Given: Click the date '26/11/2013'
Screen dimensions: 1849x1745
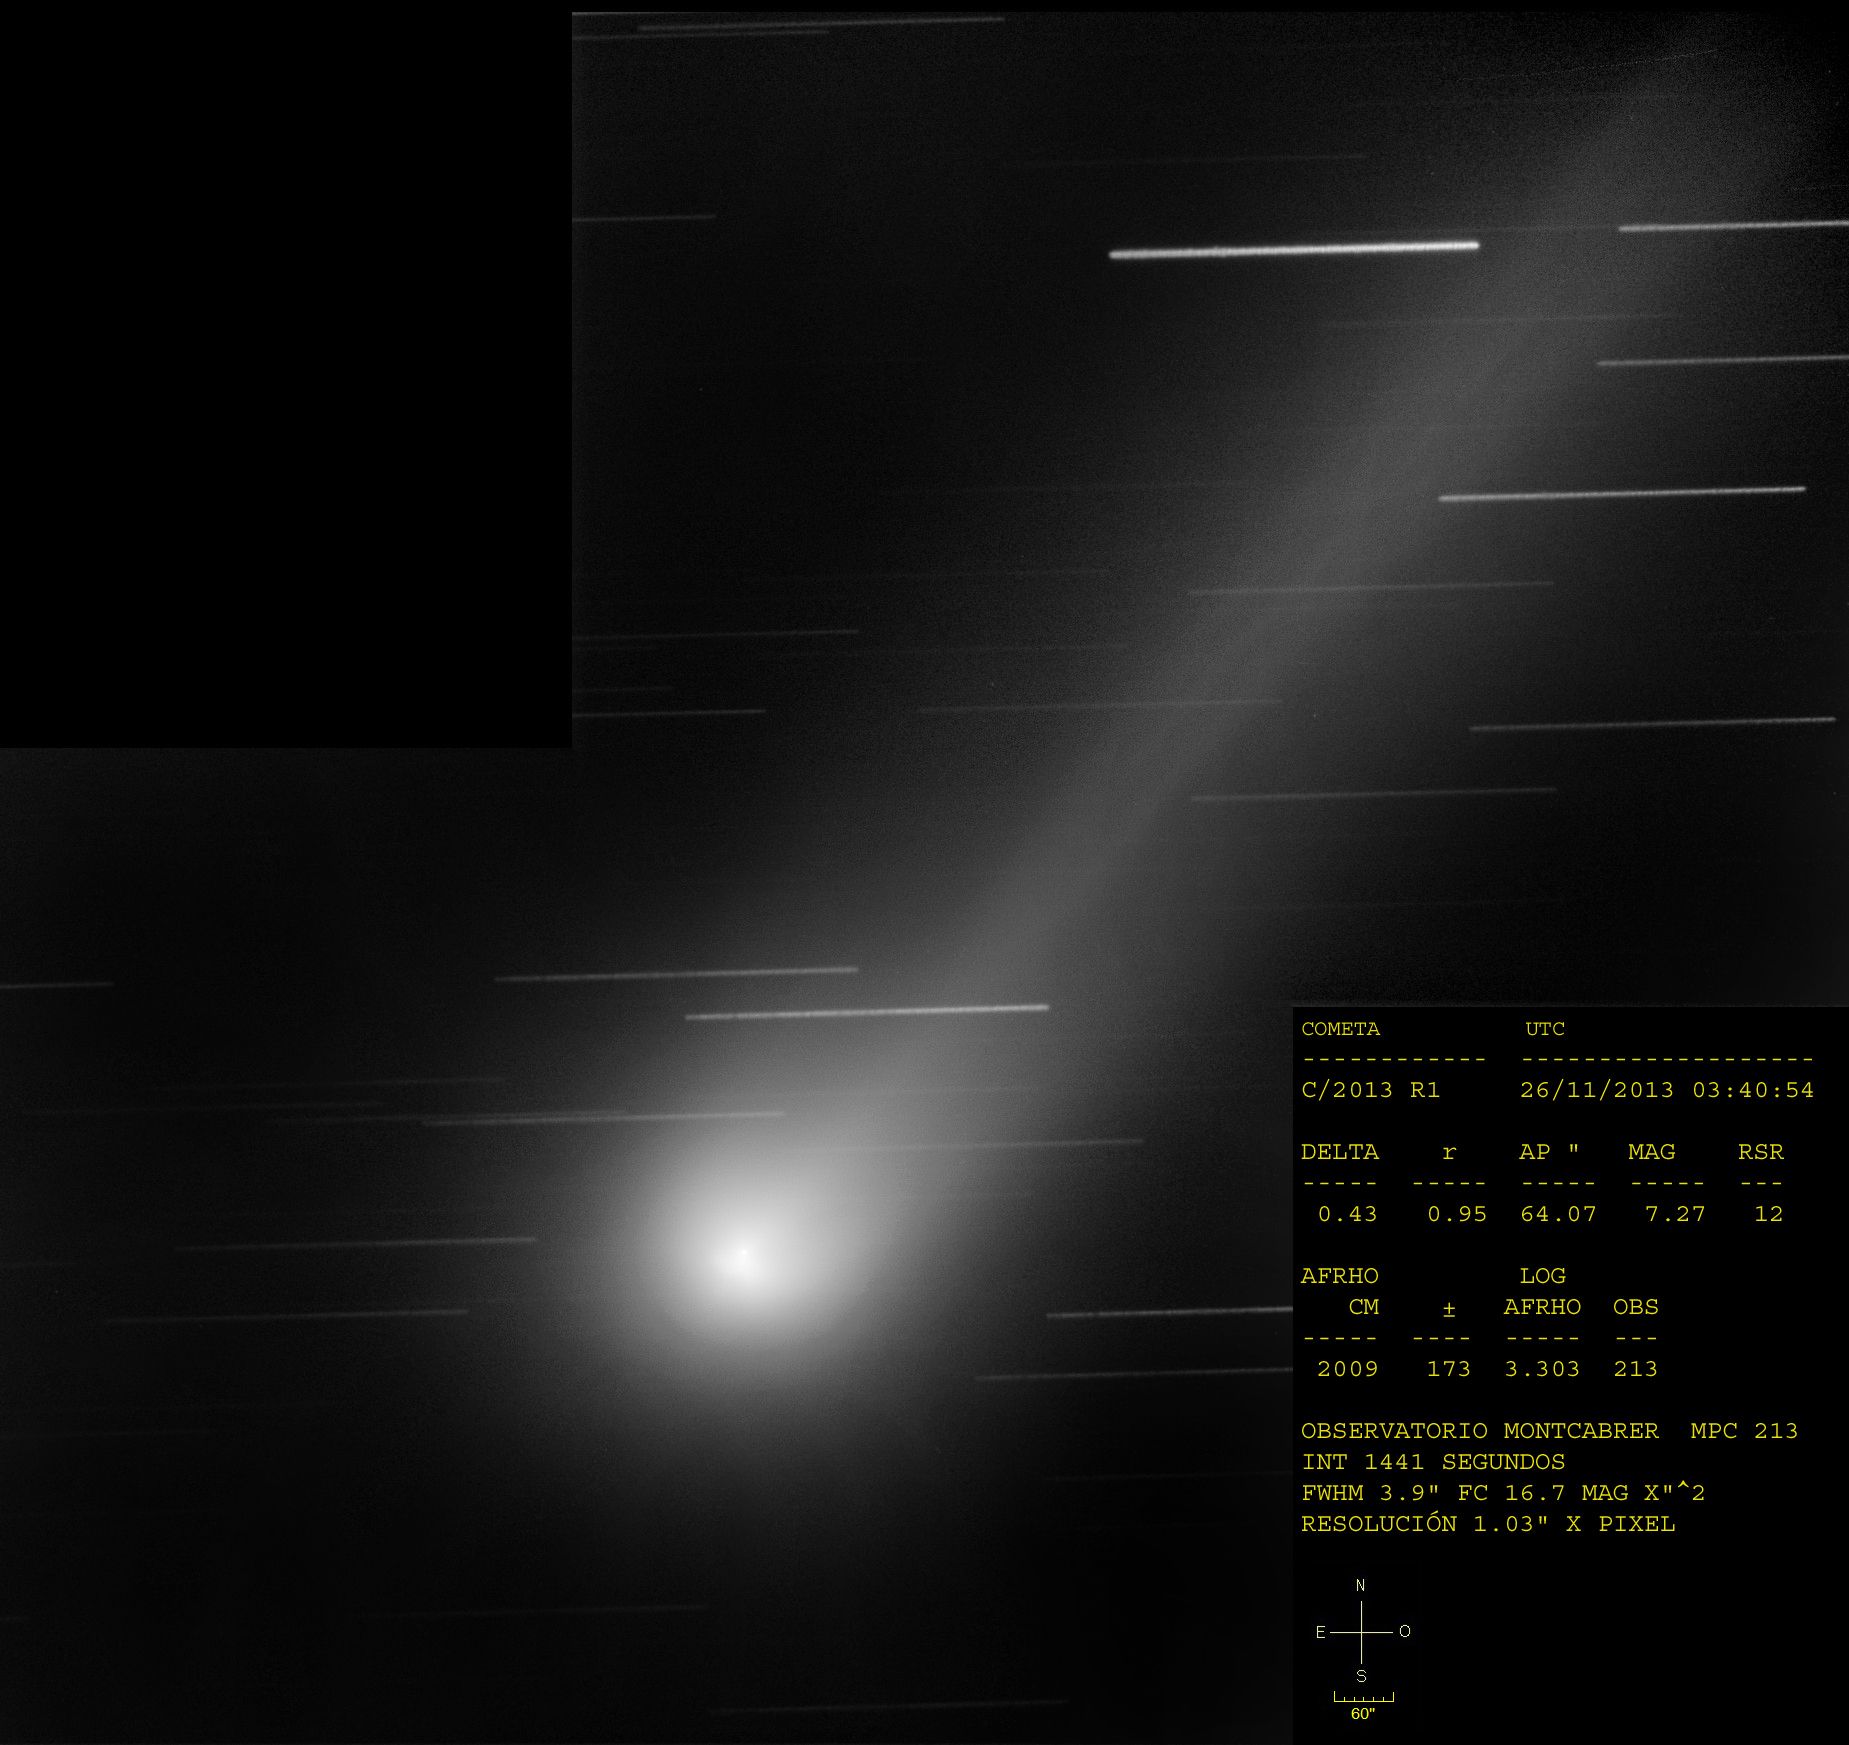Looking at the screenshot, I should click(1596, 1090).
